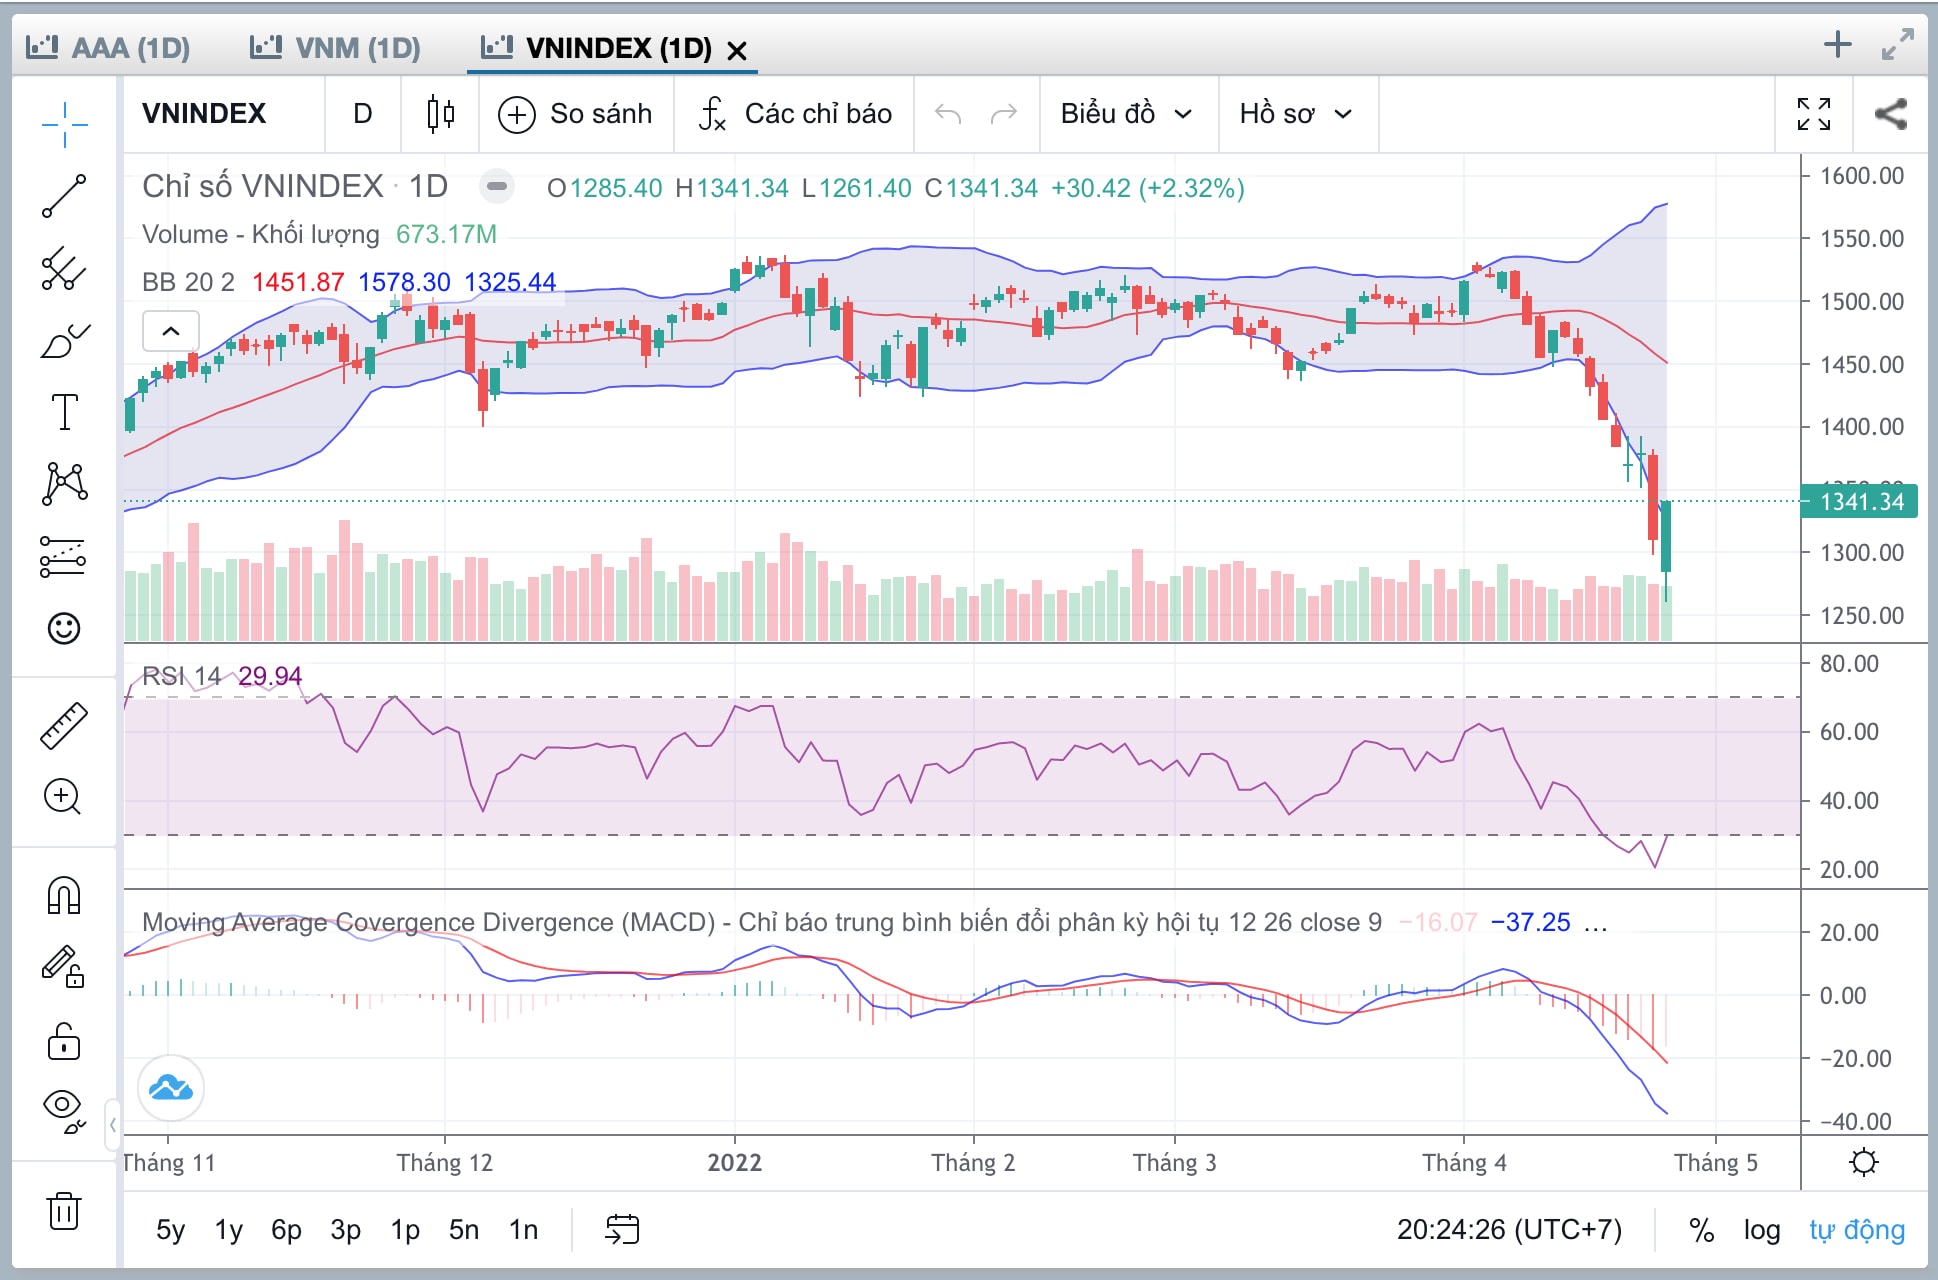Open chart settings gear icon
Screen dimensions: 1938x1280
pyautogui.click(x=1864, y=1162)
